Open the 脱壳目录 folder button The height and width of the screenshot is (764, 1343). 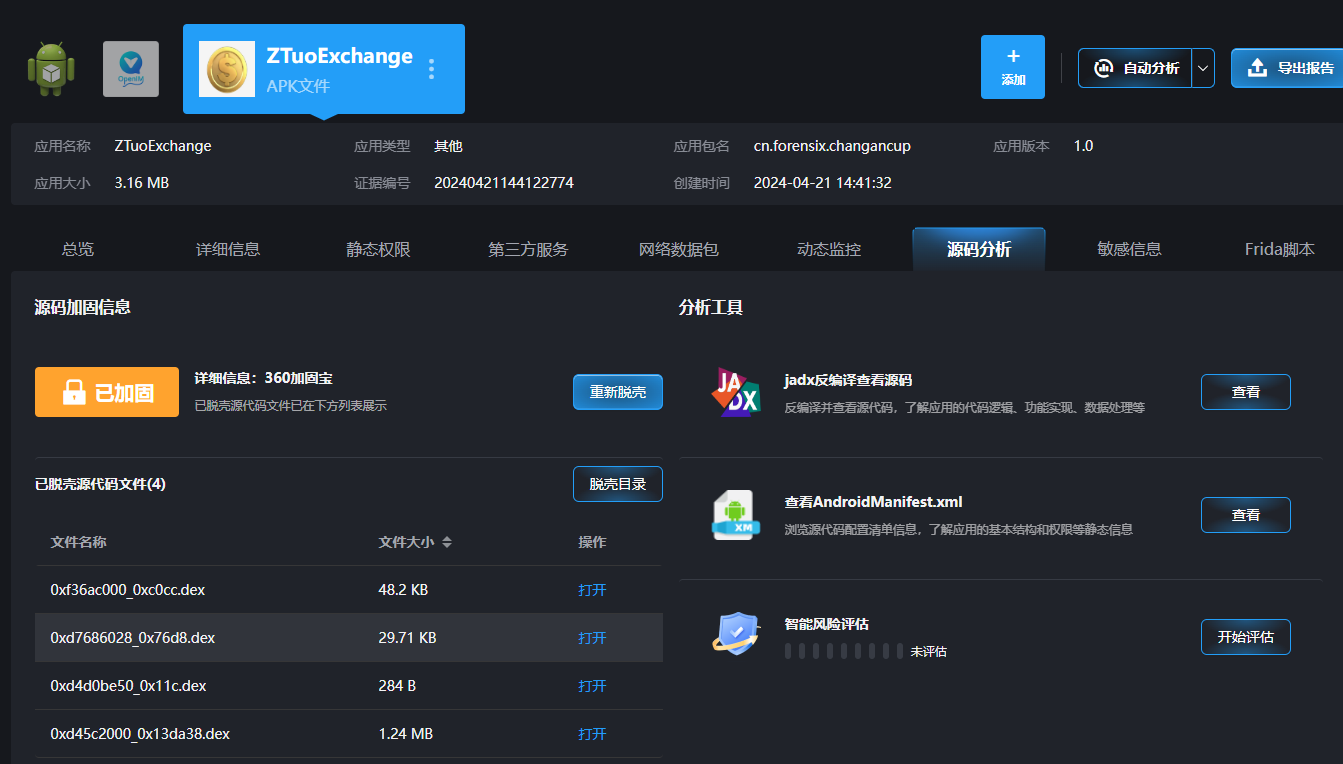(x=617, y=484)
